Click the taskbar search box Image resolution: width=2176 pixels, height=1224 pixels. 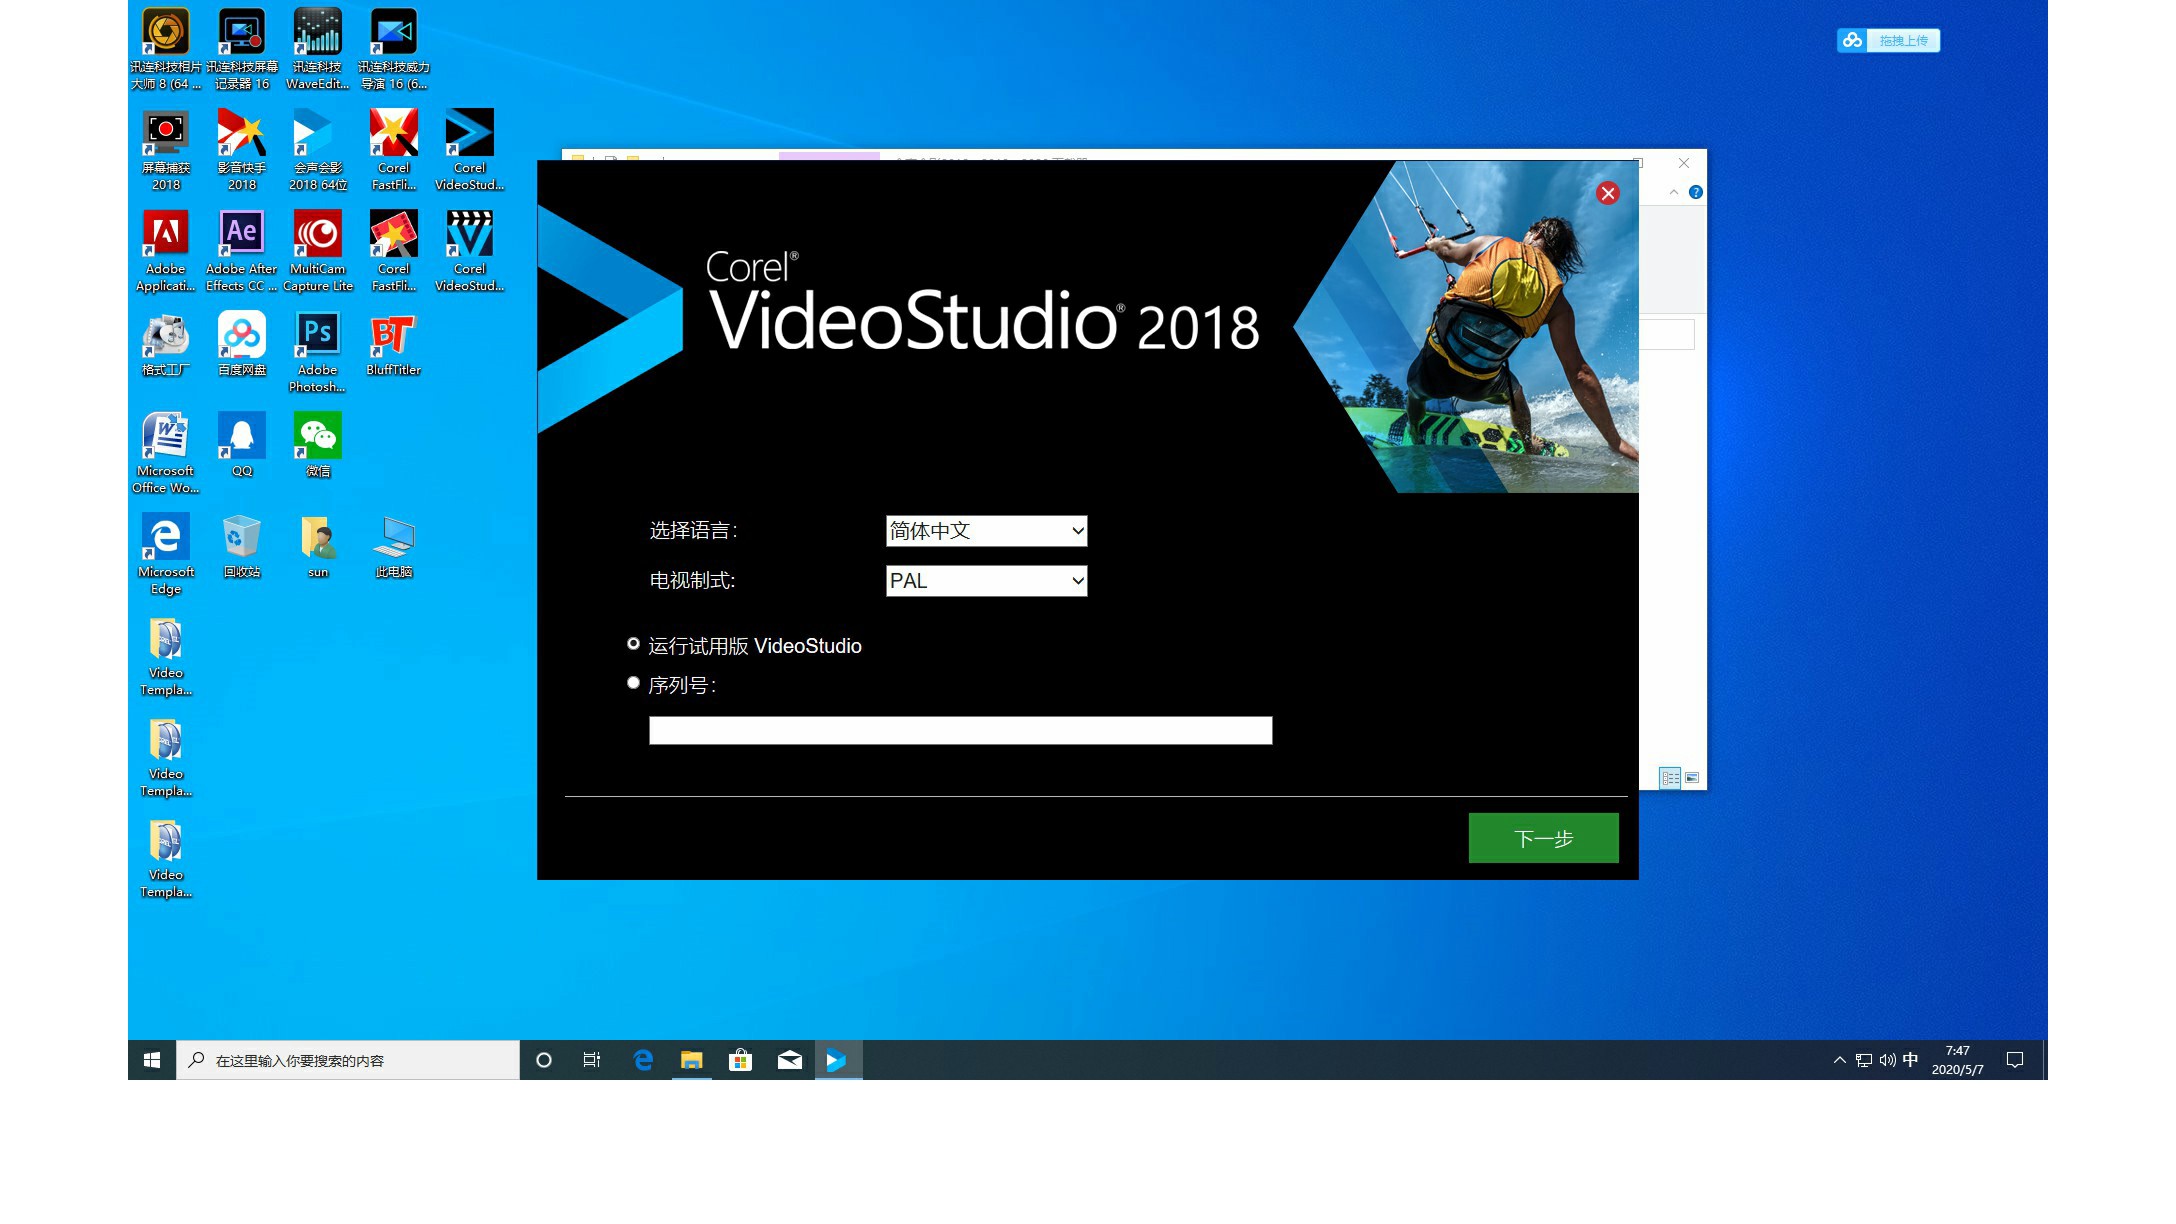(x=348, y=1060)
